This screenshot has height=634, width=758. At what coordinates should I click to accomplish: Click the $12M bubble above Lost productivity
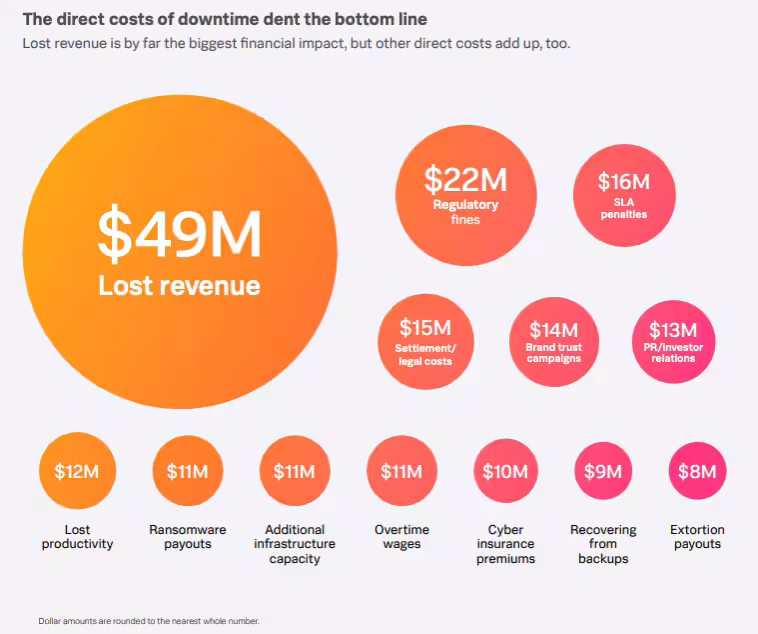click(78, 471)
